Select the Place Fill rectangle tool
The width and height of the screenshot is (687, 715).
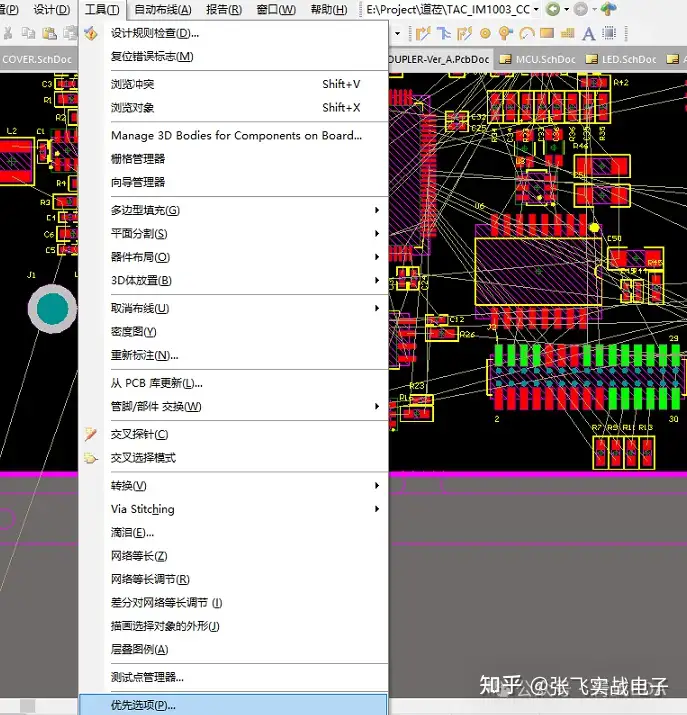pos(546,33)
